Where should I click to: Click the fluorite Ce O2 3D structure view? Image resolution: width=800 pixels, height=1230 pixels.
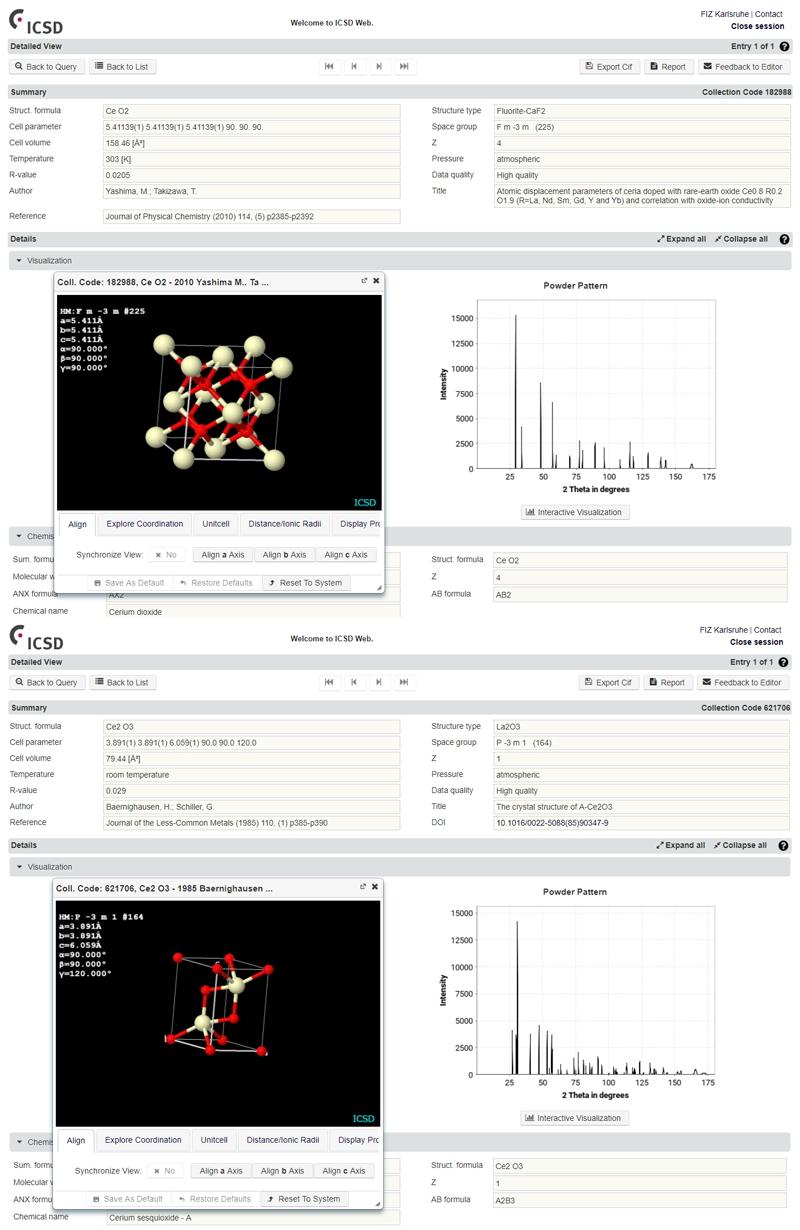pyautogui.click(x=219, y=402)
